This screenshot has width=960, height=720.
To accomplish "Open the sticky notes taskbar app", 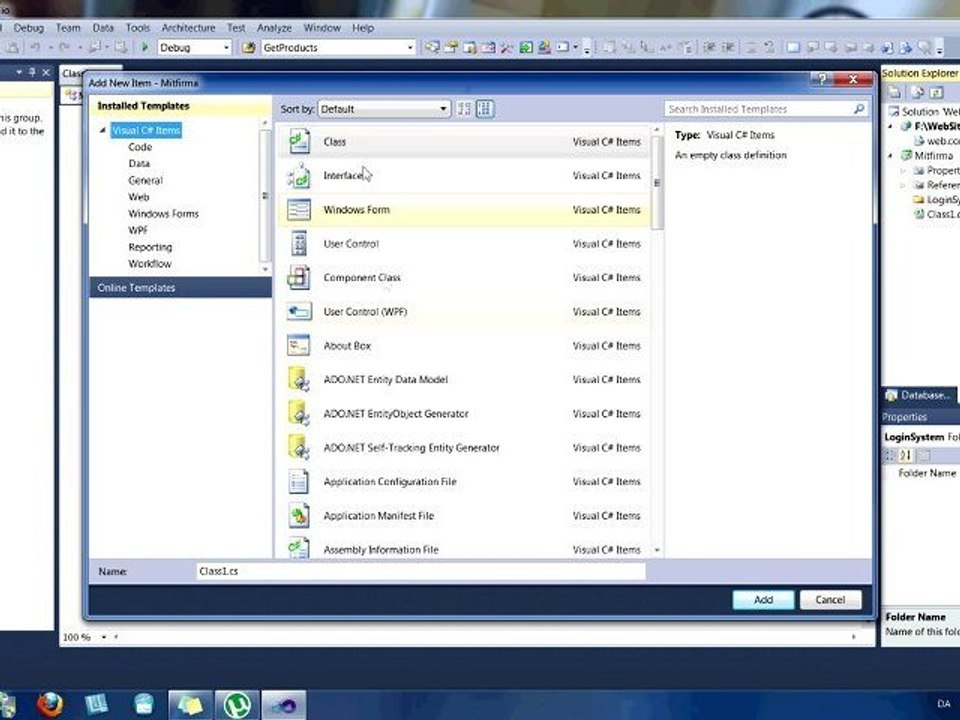I will (190, 705).
